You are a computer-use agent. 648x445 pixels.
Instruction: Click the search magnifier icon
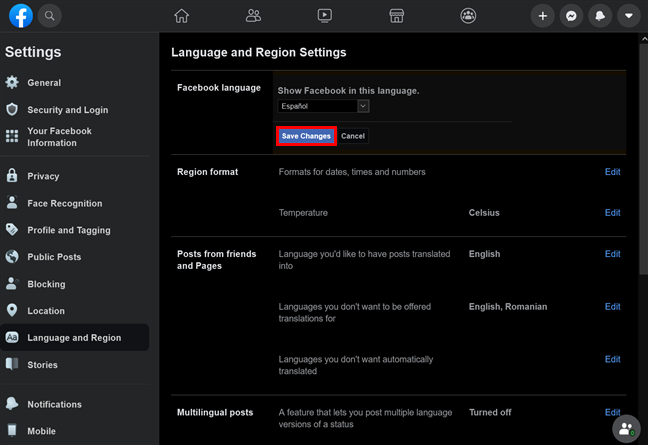50,16
